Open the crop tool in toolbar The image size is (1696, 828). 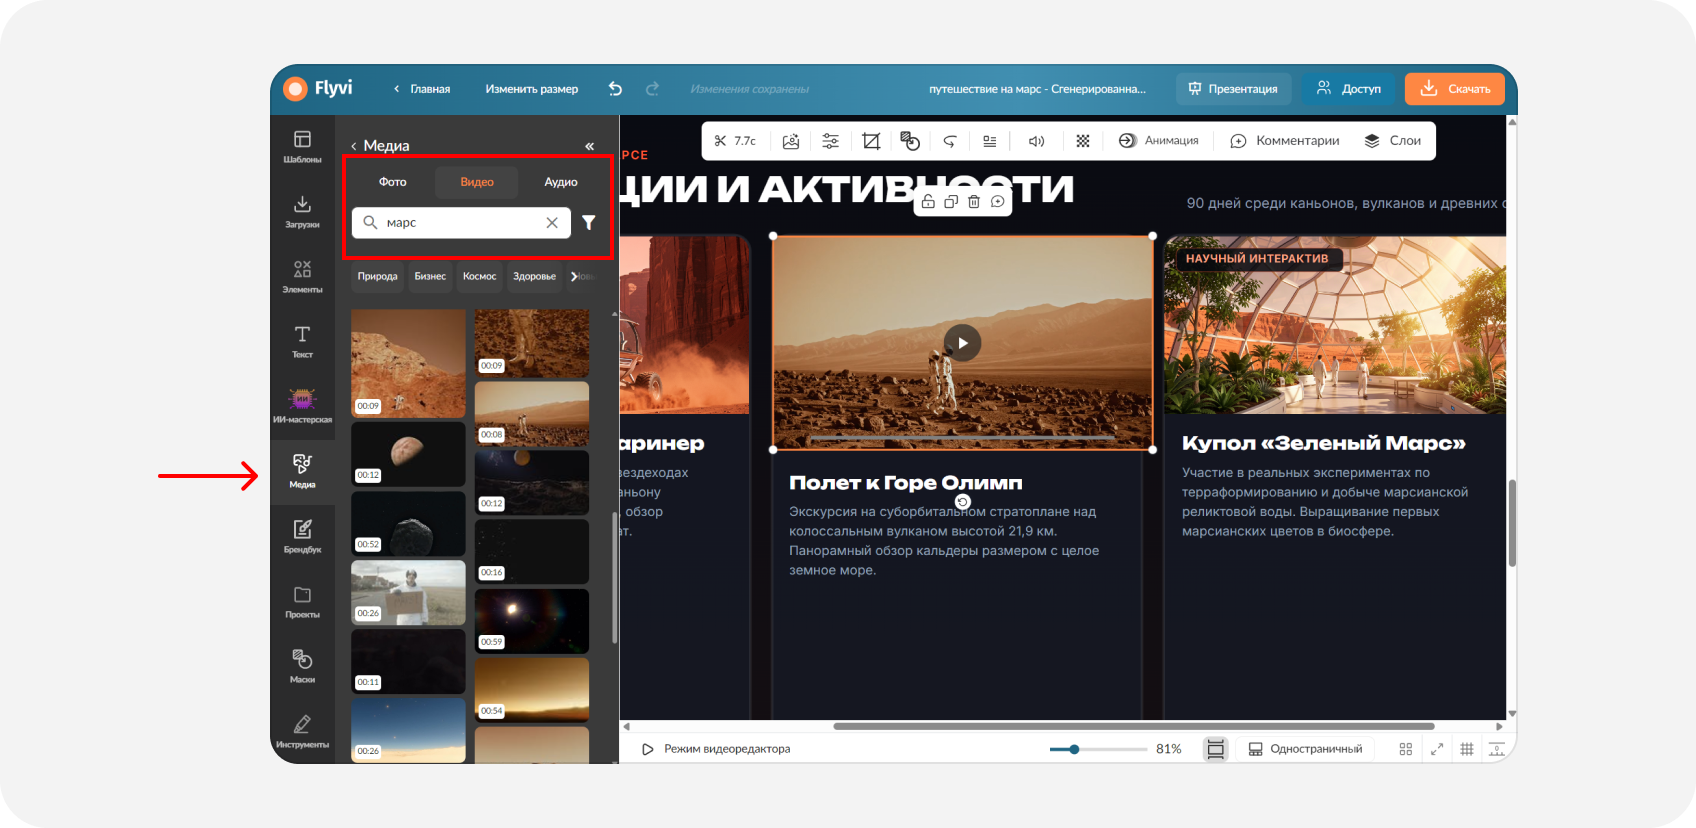(871, 141)
